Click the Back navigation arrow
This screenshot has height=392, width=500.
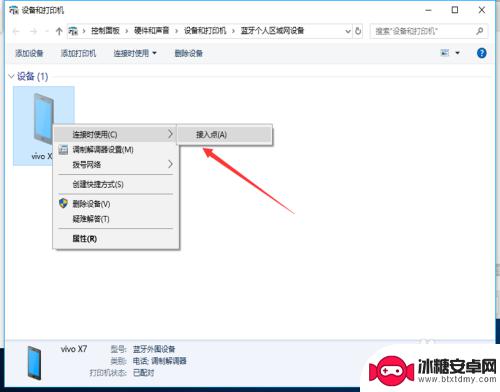coord(16,31)
